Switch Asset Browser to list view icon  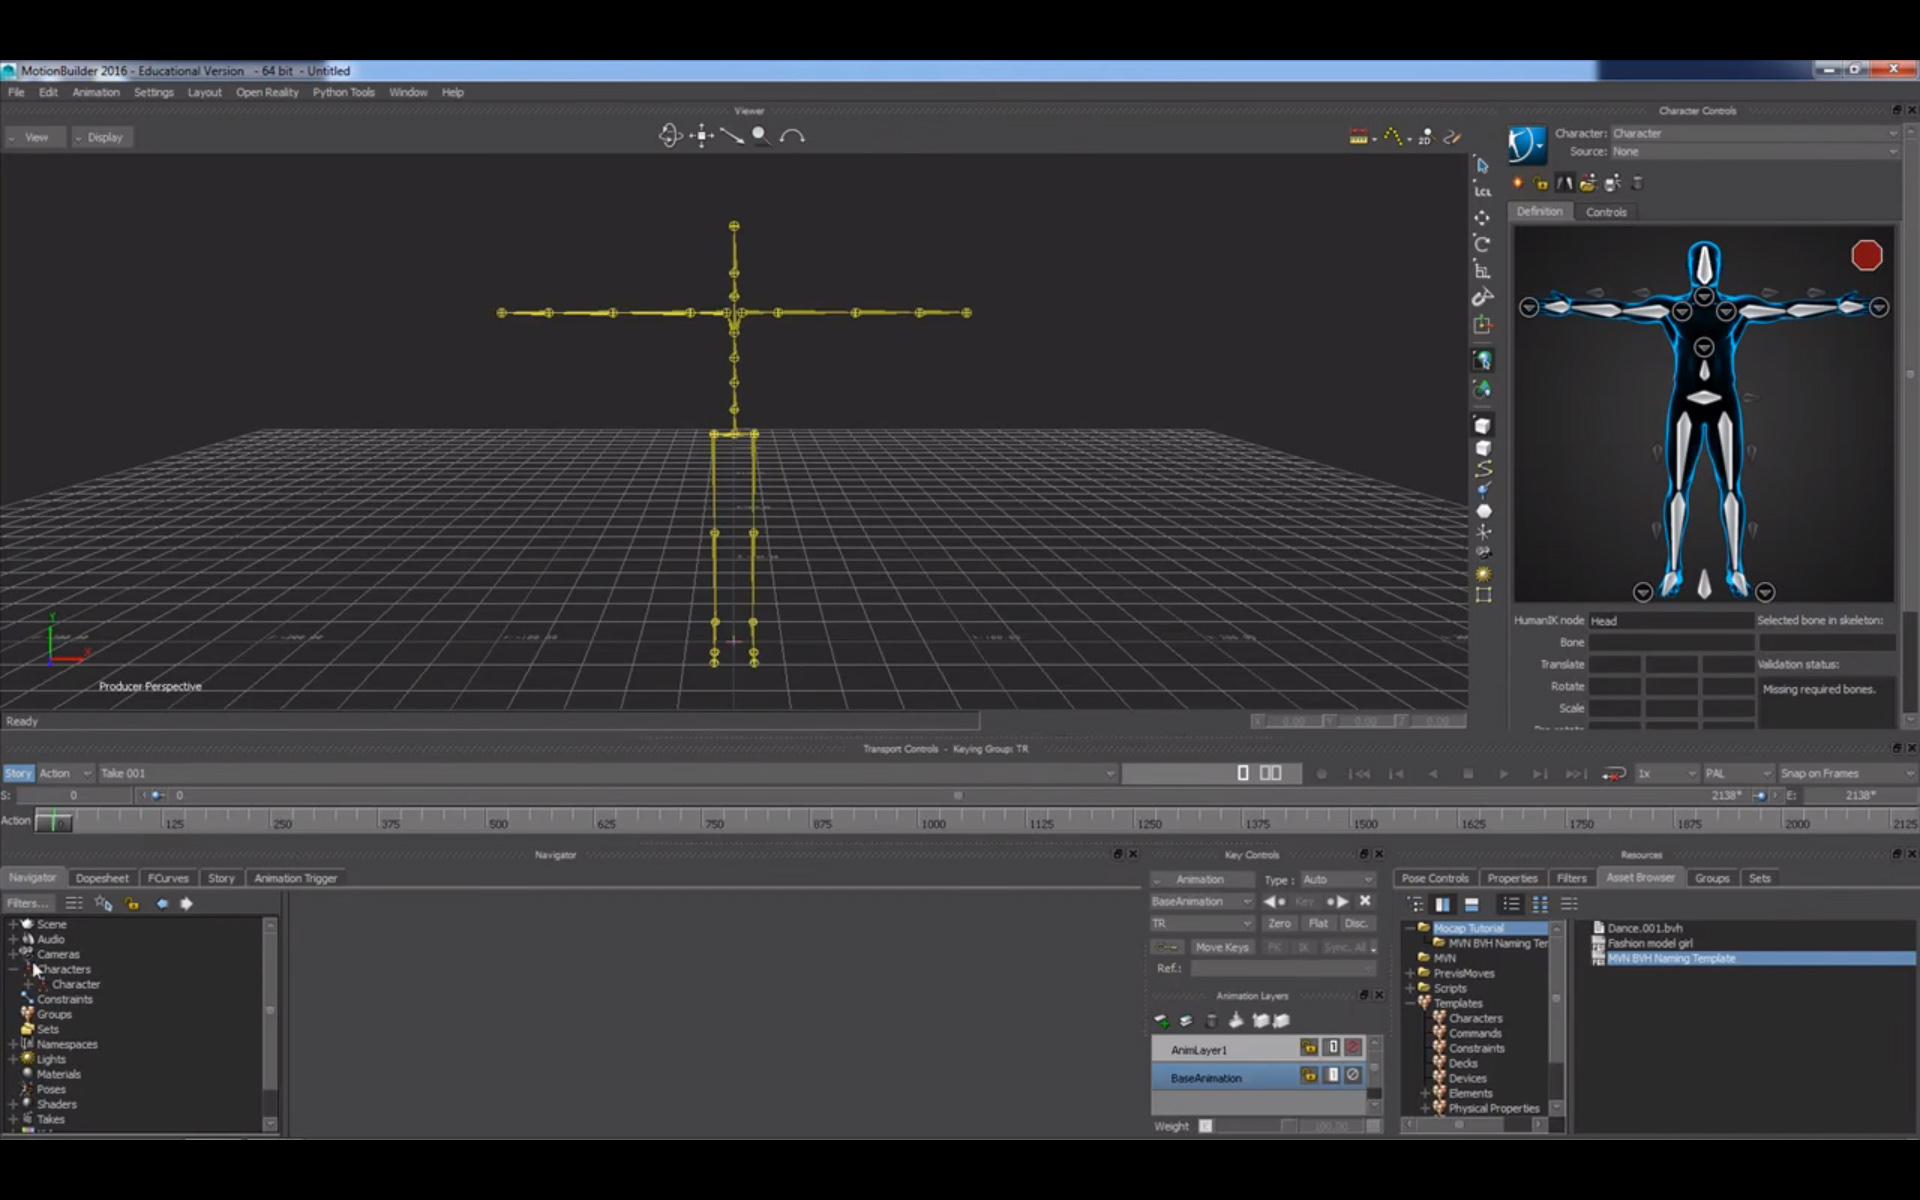(1511, 904)
